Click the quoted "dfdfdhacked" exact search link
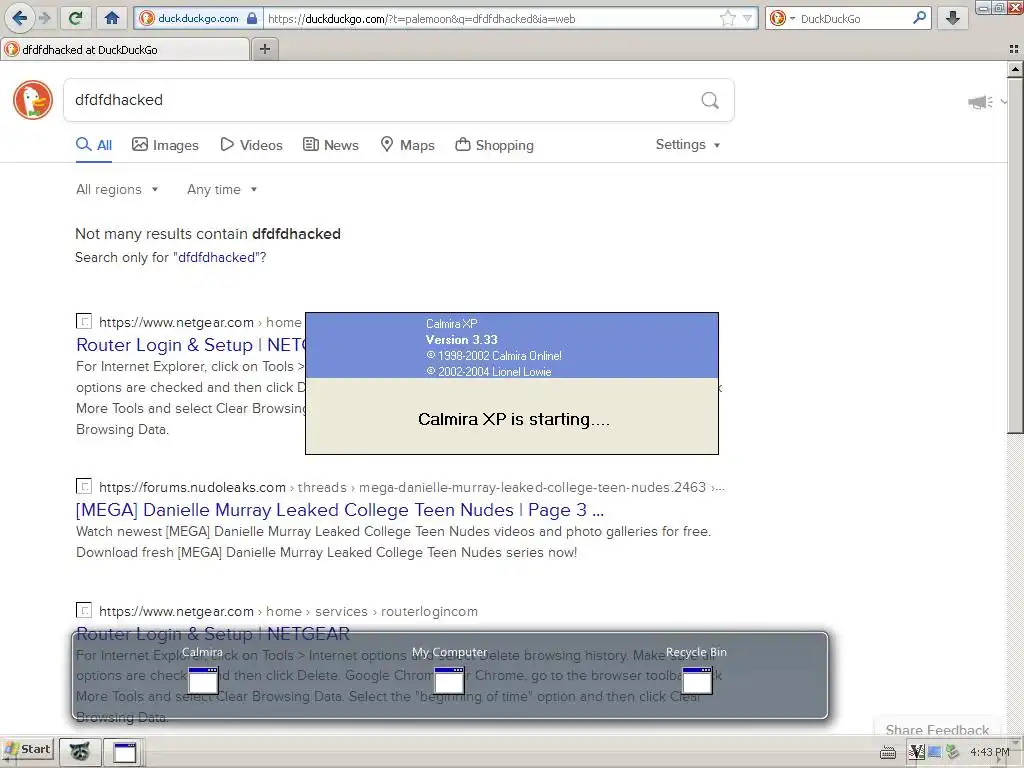Image resolution: width=1024 pixels, height=768 pixels. (216, 257)
